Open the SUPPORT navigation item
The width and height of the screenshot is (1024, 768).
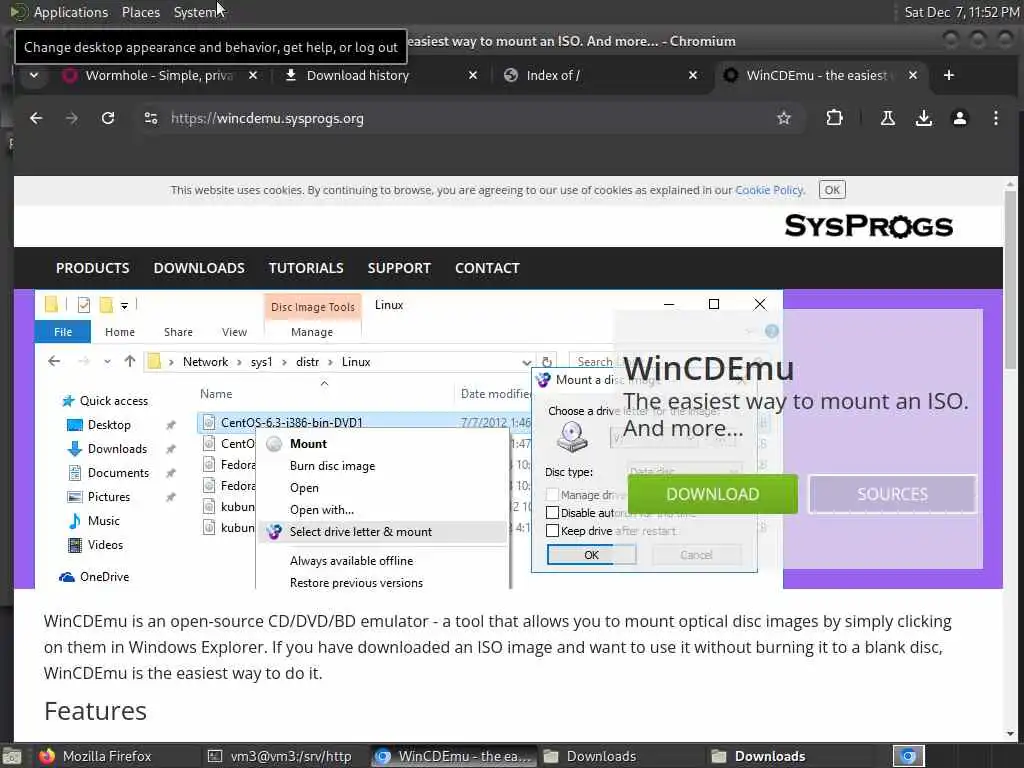[x=399, y=268]
